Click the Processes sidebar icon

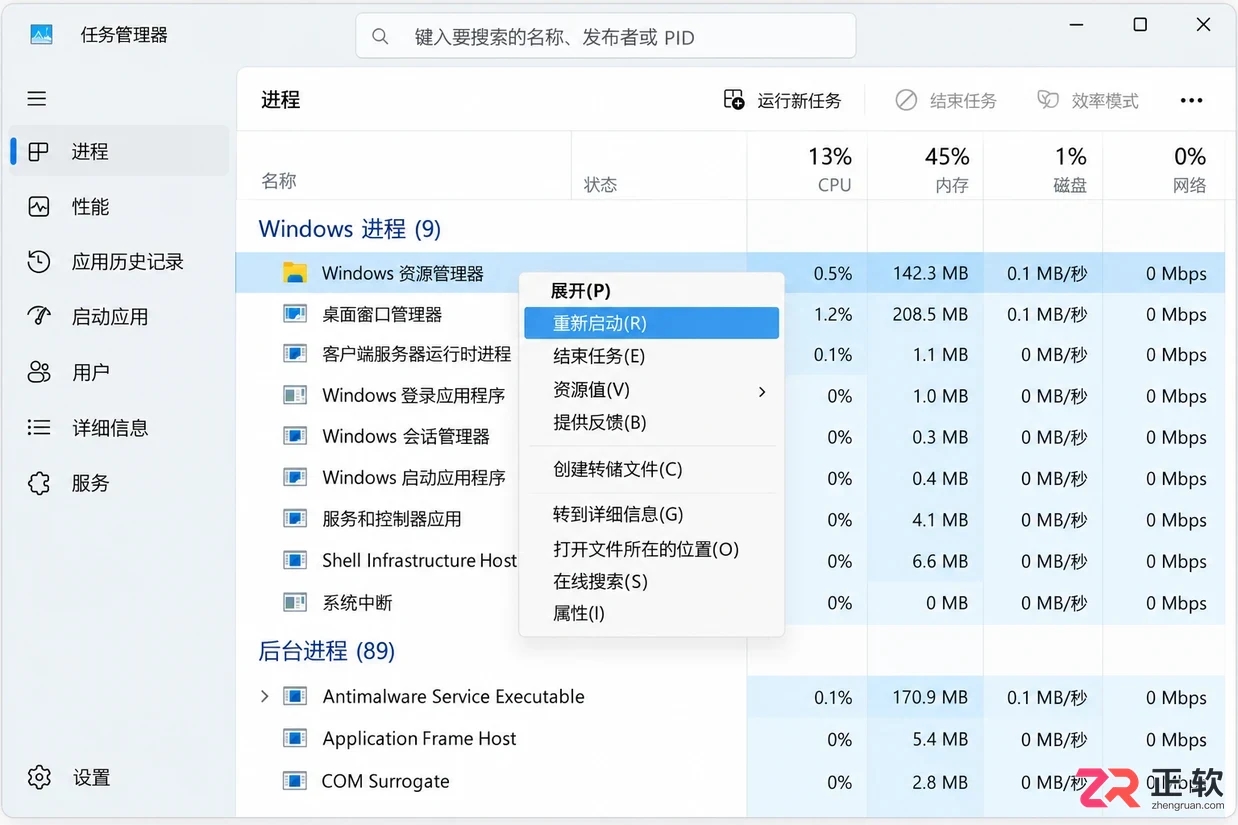tap(38, 152)
